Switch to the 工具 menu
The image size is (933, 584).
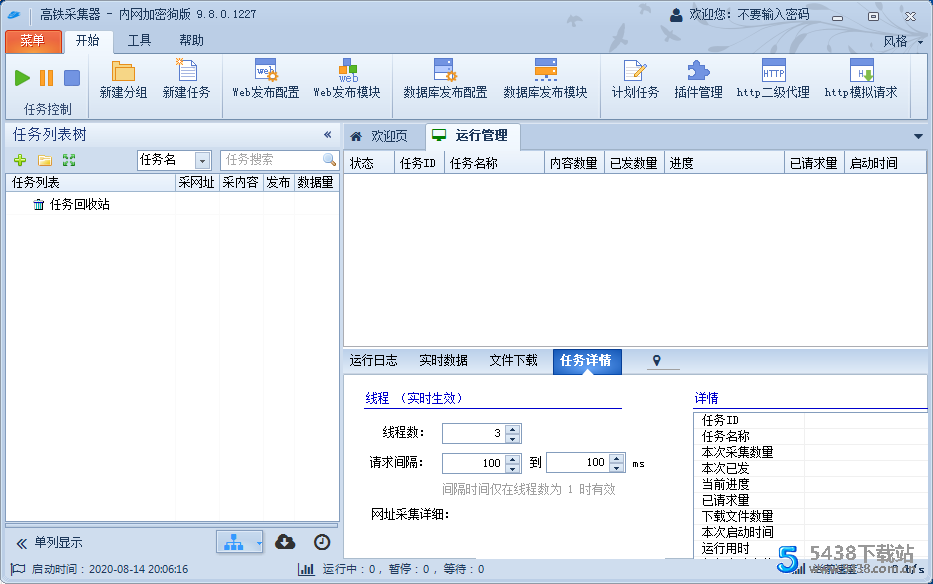[138, 41]
